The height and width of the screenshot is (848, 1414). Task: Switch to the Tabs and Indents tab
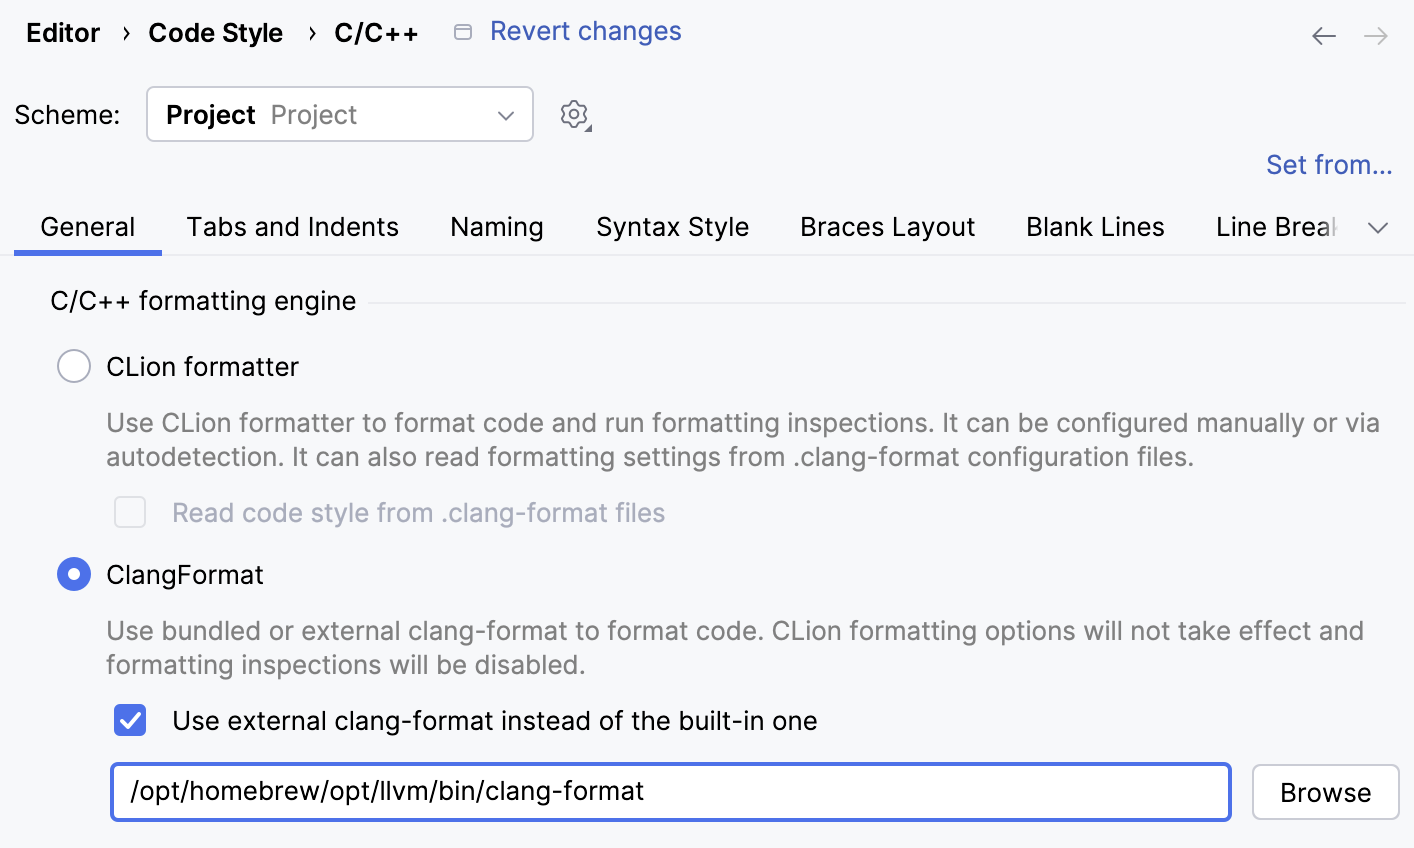pyautogui.click(x=292, y=227)
